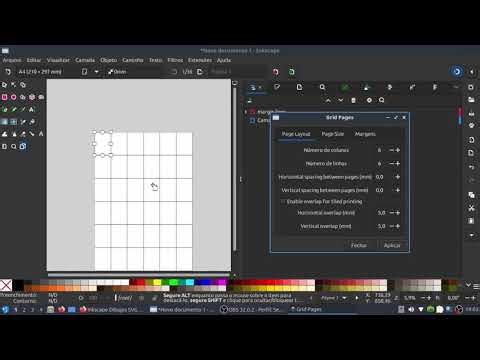Click the open folder icon in right bar
The width and height of the screenshot is (480, 360).
coord(471,100)
